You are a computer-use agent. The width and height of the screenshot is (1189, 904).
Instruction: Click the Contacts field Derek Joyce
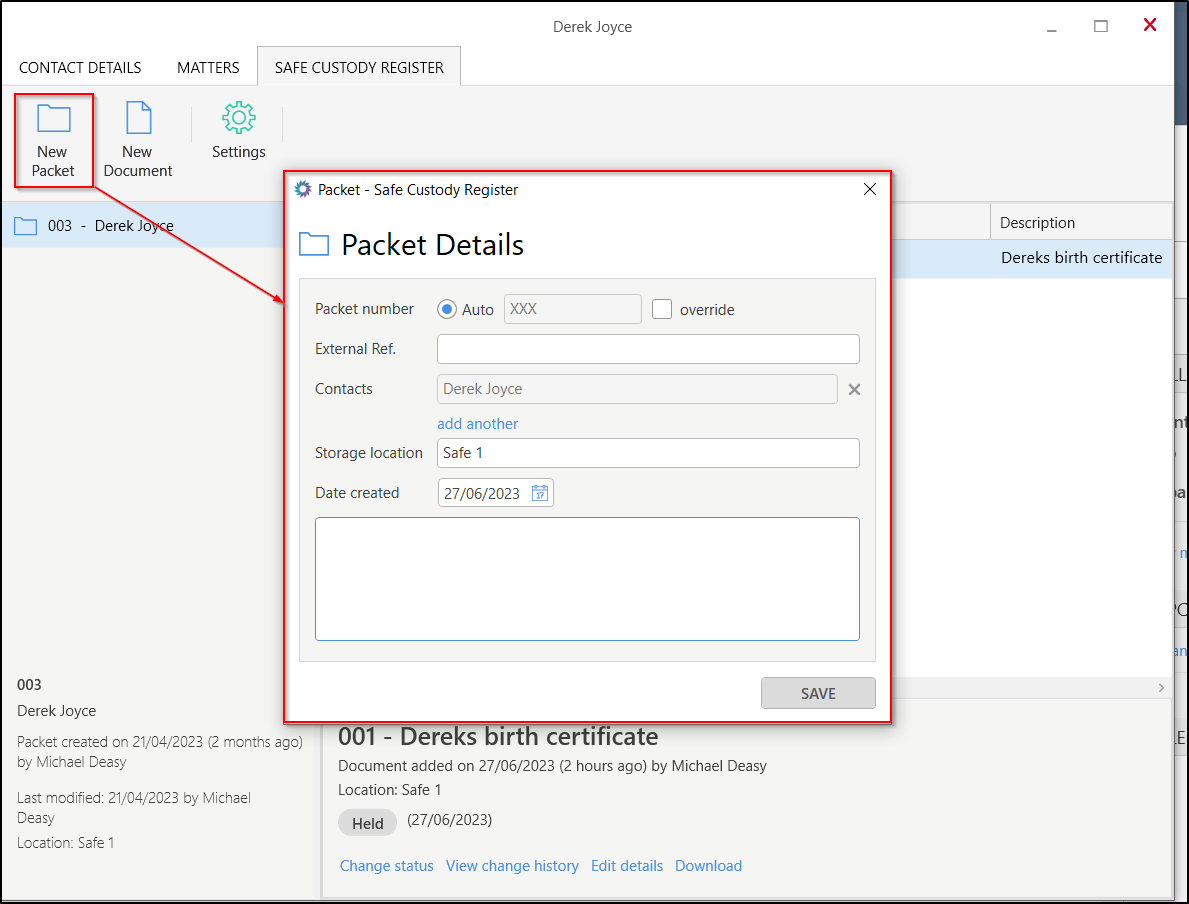637,389
